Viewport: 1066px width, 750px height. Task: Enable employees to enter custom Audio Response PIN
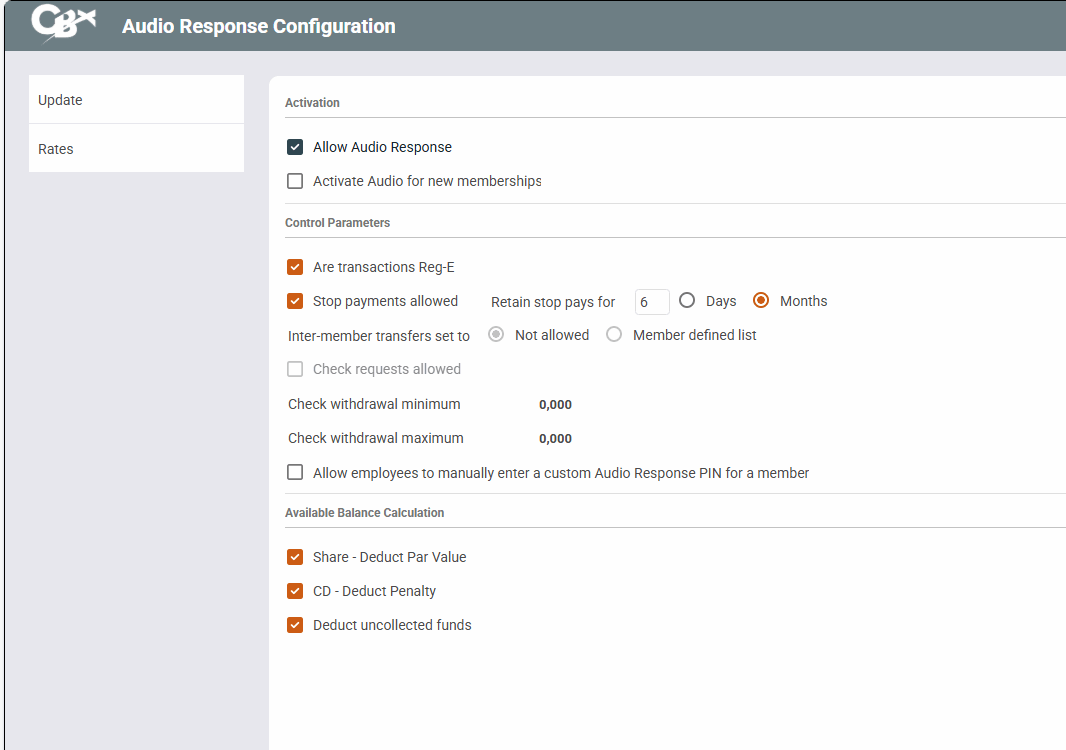pyautogui.click(x=295, y=473)
